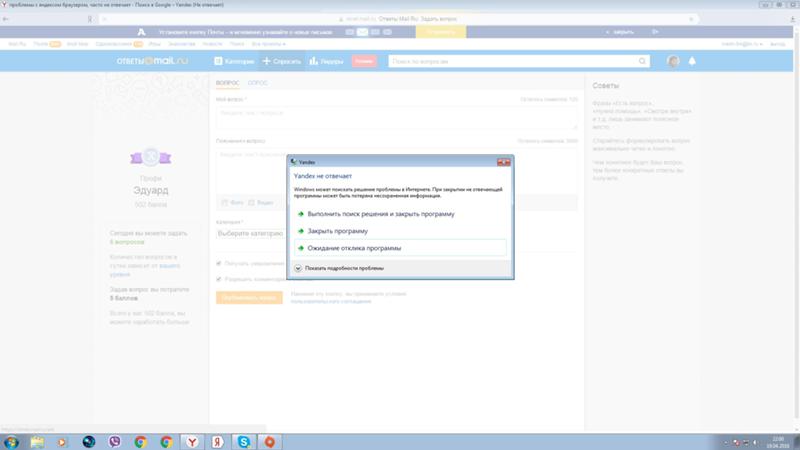Viewport: 800px width, 450px height.
Task: Switch to the ВОПРОС tab
Action: click(227, 83)
